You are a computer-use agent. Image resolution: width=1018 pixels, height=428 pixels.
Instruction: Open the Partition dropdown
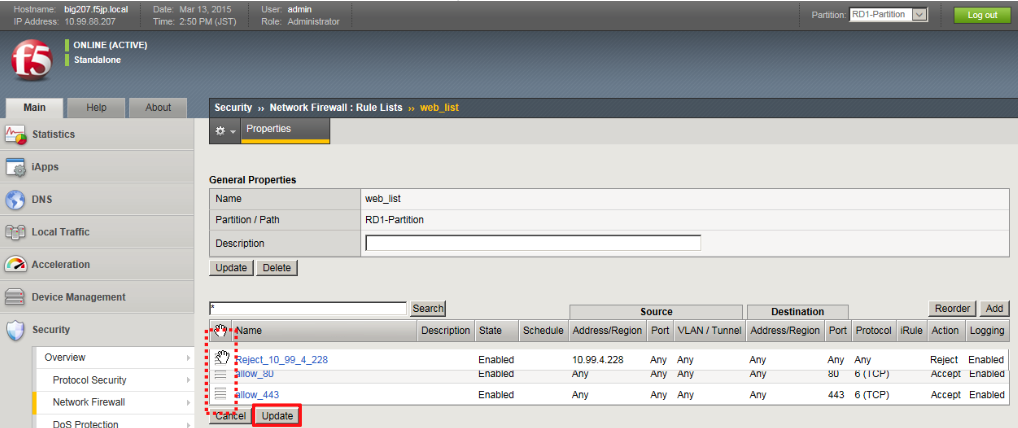pos(888,14)
